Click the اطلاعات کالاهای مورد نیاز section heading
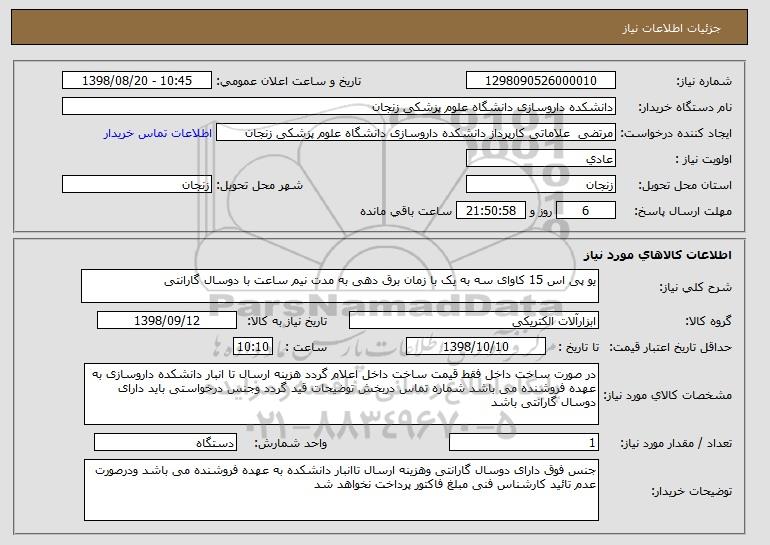The width and height of the screenshot is (770, 545). coord(658,254)
